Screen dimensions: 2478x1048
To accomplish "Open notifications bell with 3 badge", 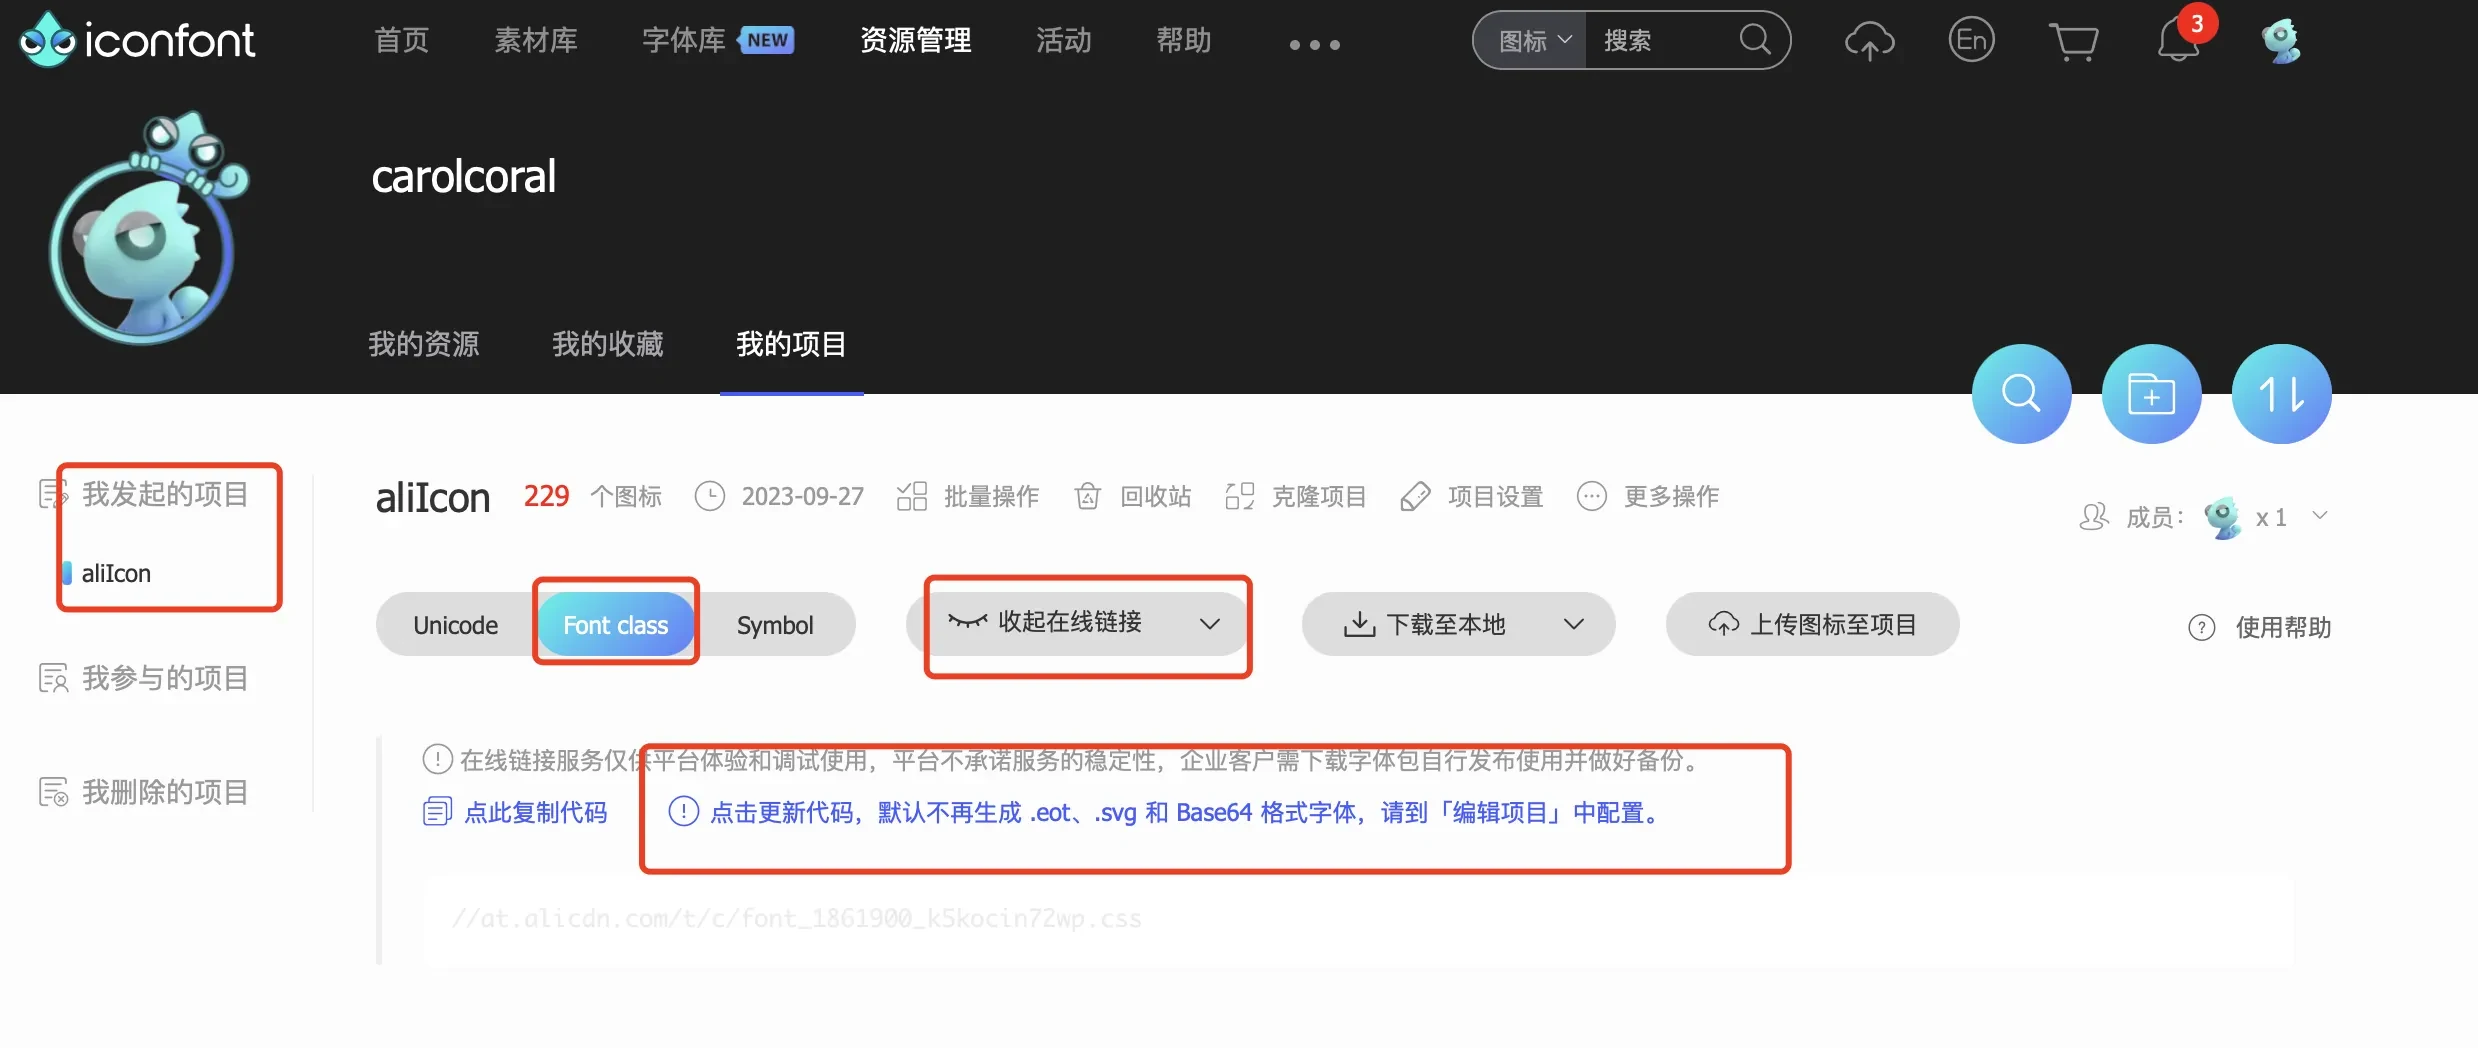I will point(2181,39).
